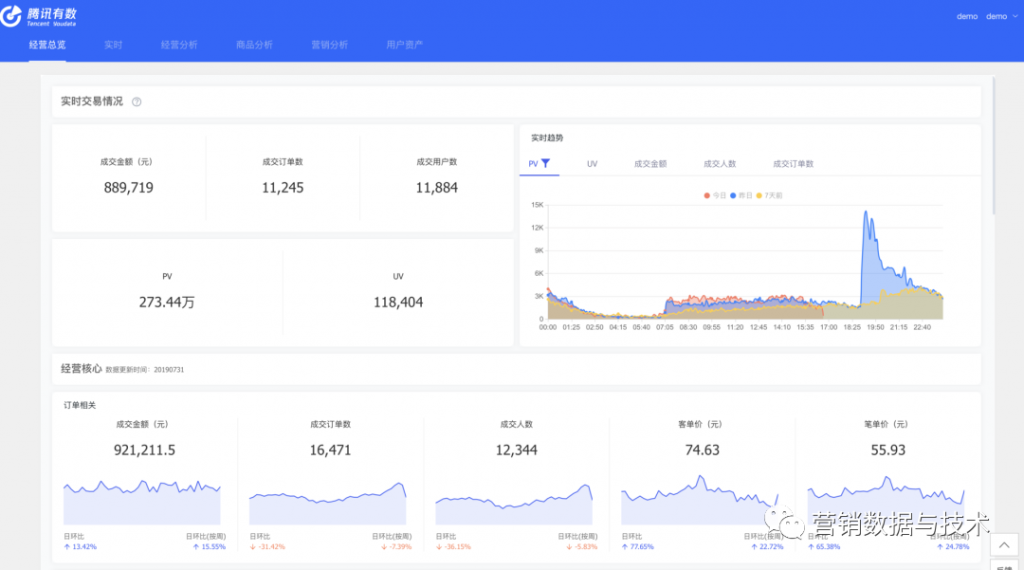Screen dimensions: 1024x570
Task: Click the filter funnel icon next to PV
Action: pyautogui.click(x=546, y=163)
